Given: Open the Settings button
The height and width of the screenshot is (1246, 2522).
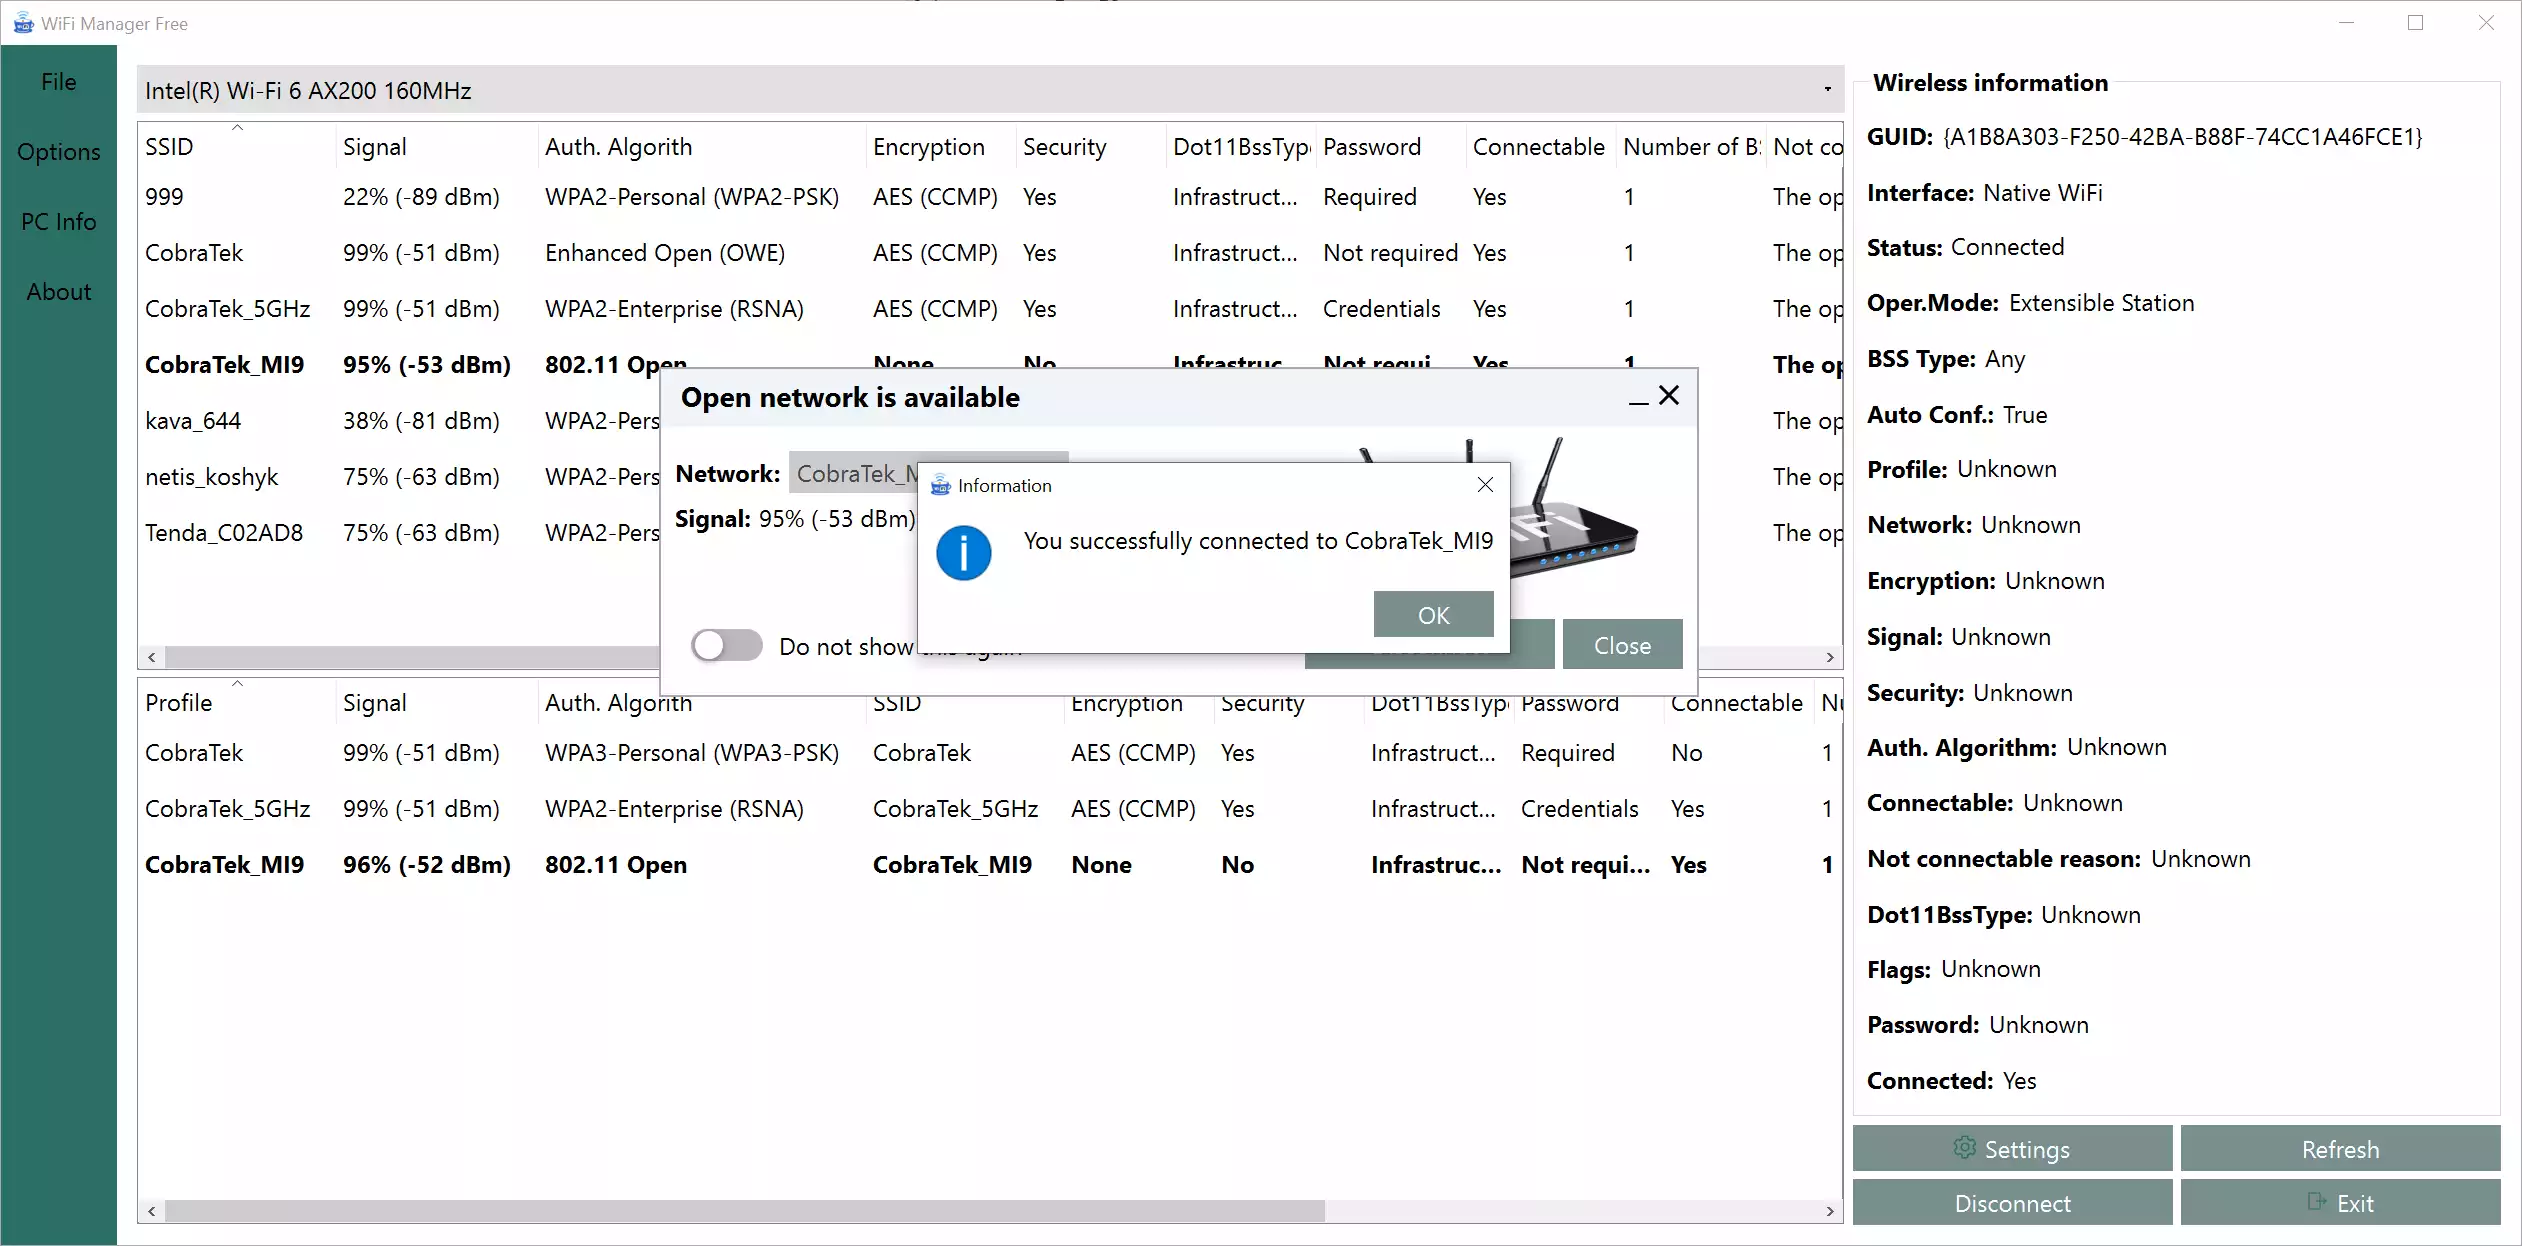Looking at the screenshot, I should [2012, 1149].
